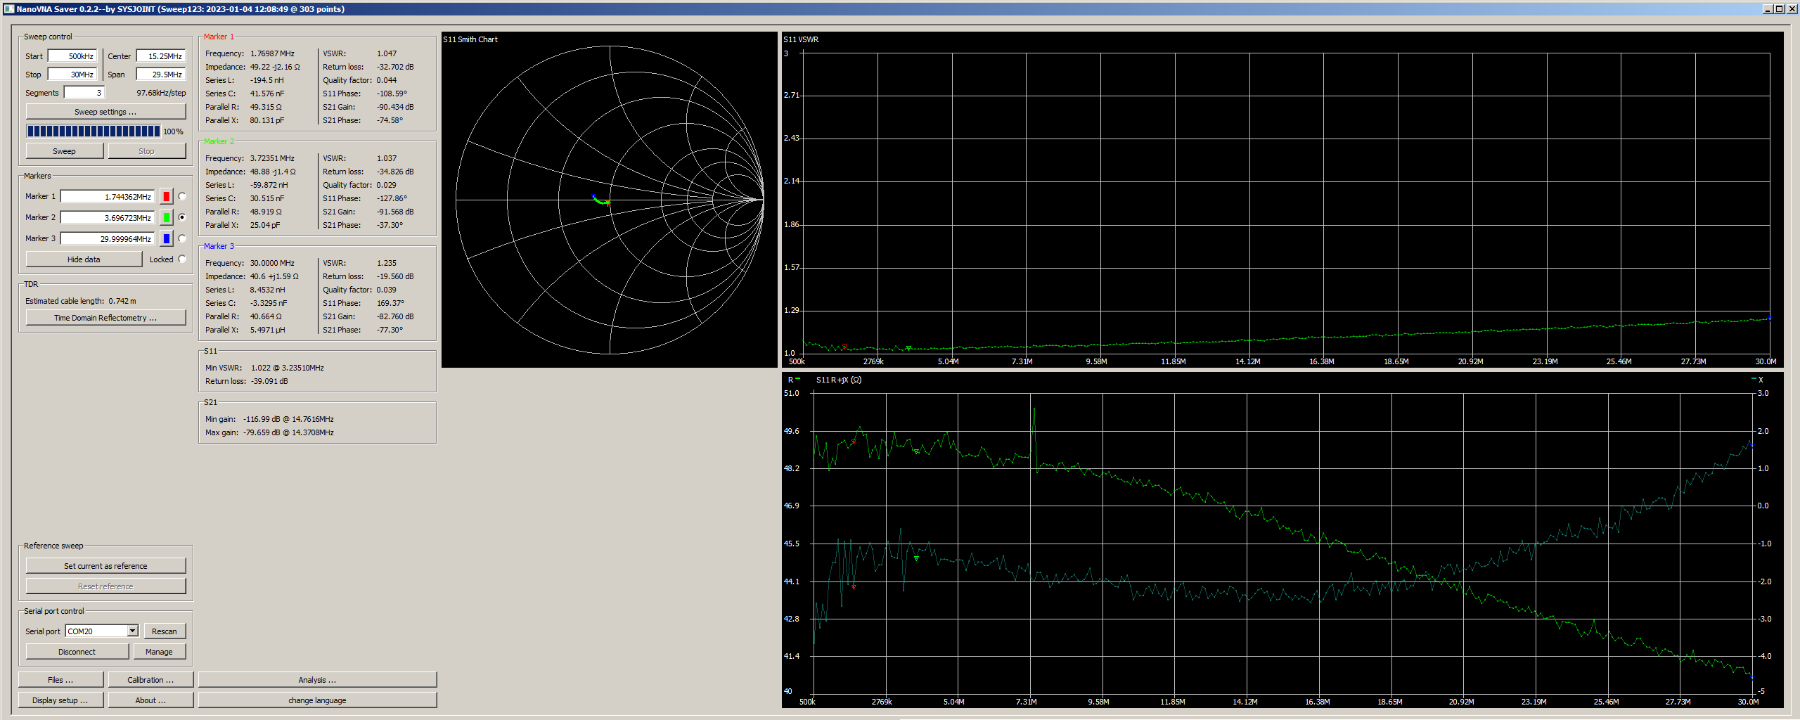This screenshot has height=720, width=1800.
Task: Open the Sweep settings dialog
Action: [105, 112]
